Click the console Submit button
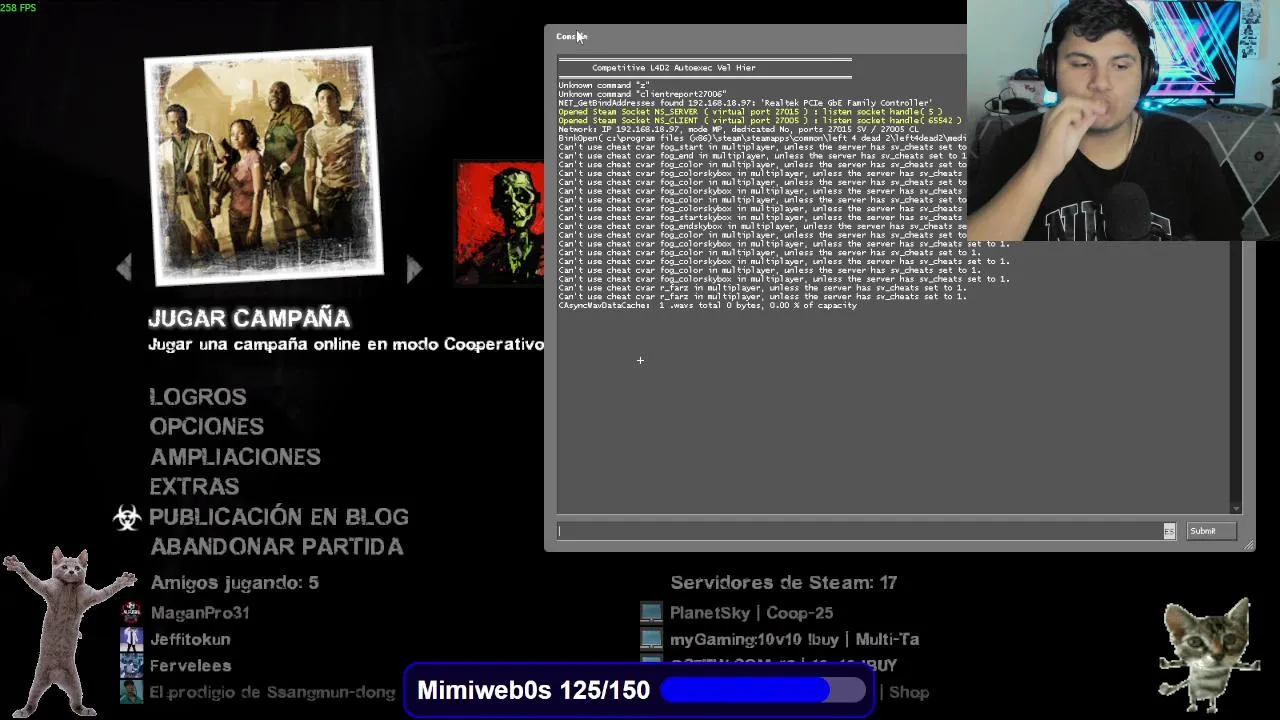Viewport: 1280px width, 720px height. pyautogui.click(x=1210, y=531)
